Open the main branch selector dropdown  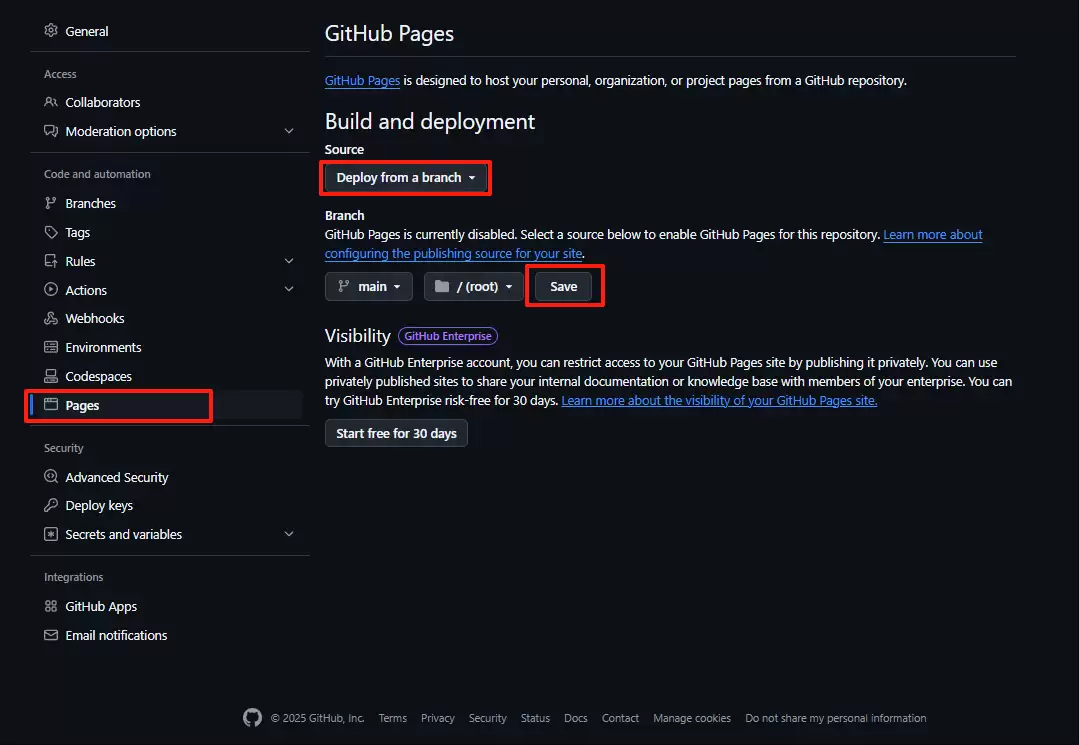pos(369,286)
